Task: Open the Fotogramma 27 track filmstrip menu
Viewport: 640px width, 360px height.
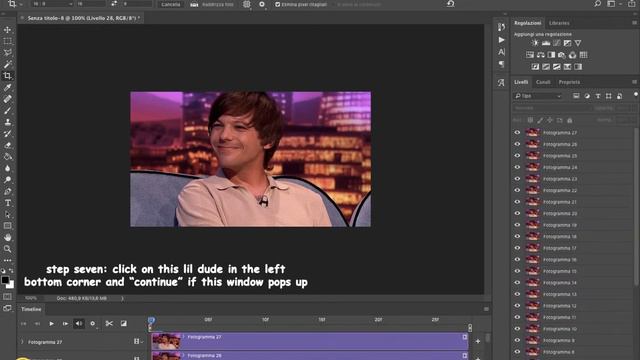Action: coord(138,342)
